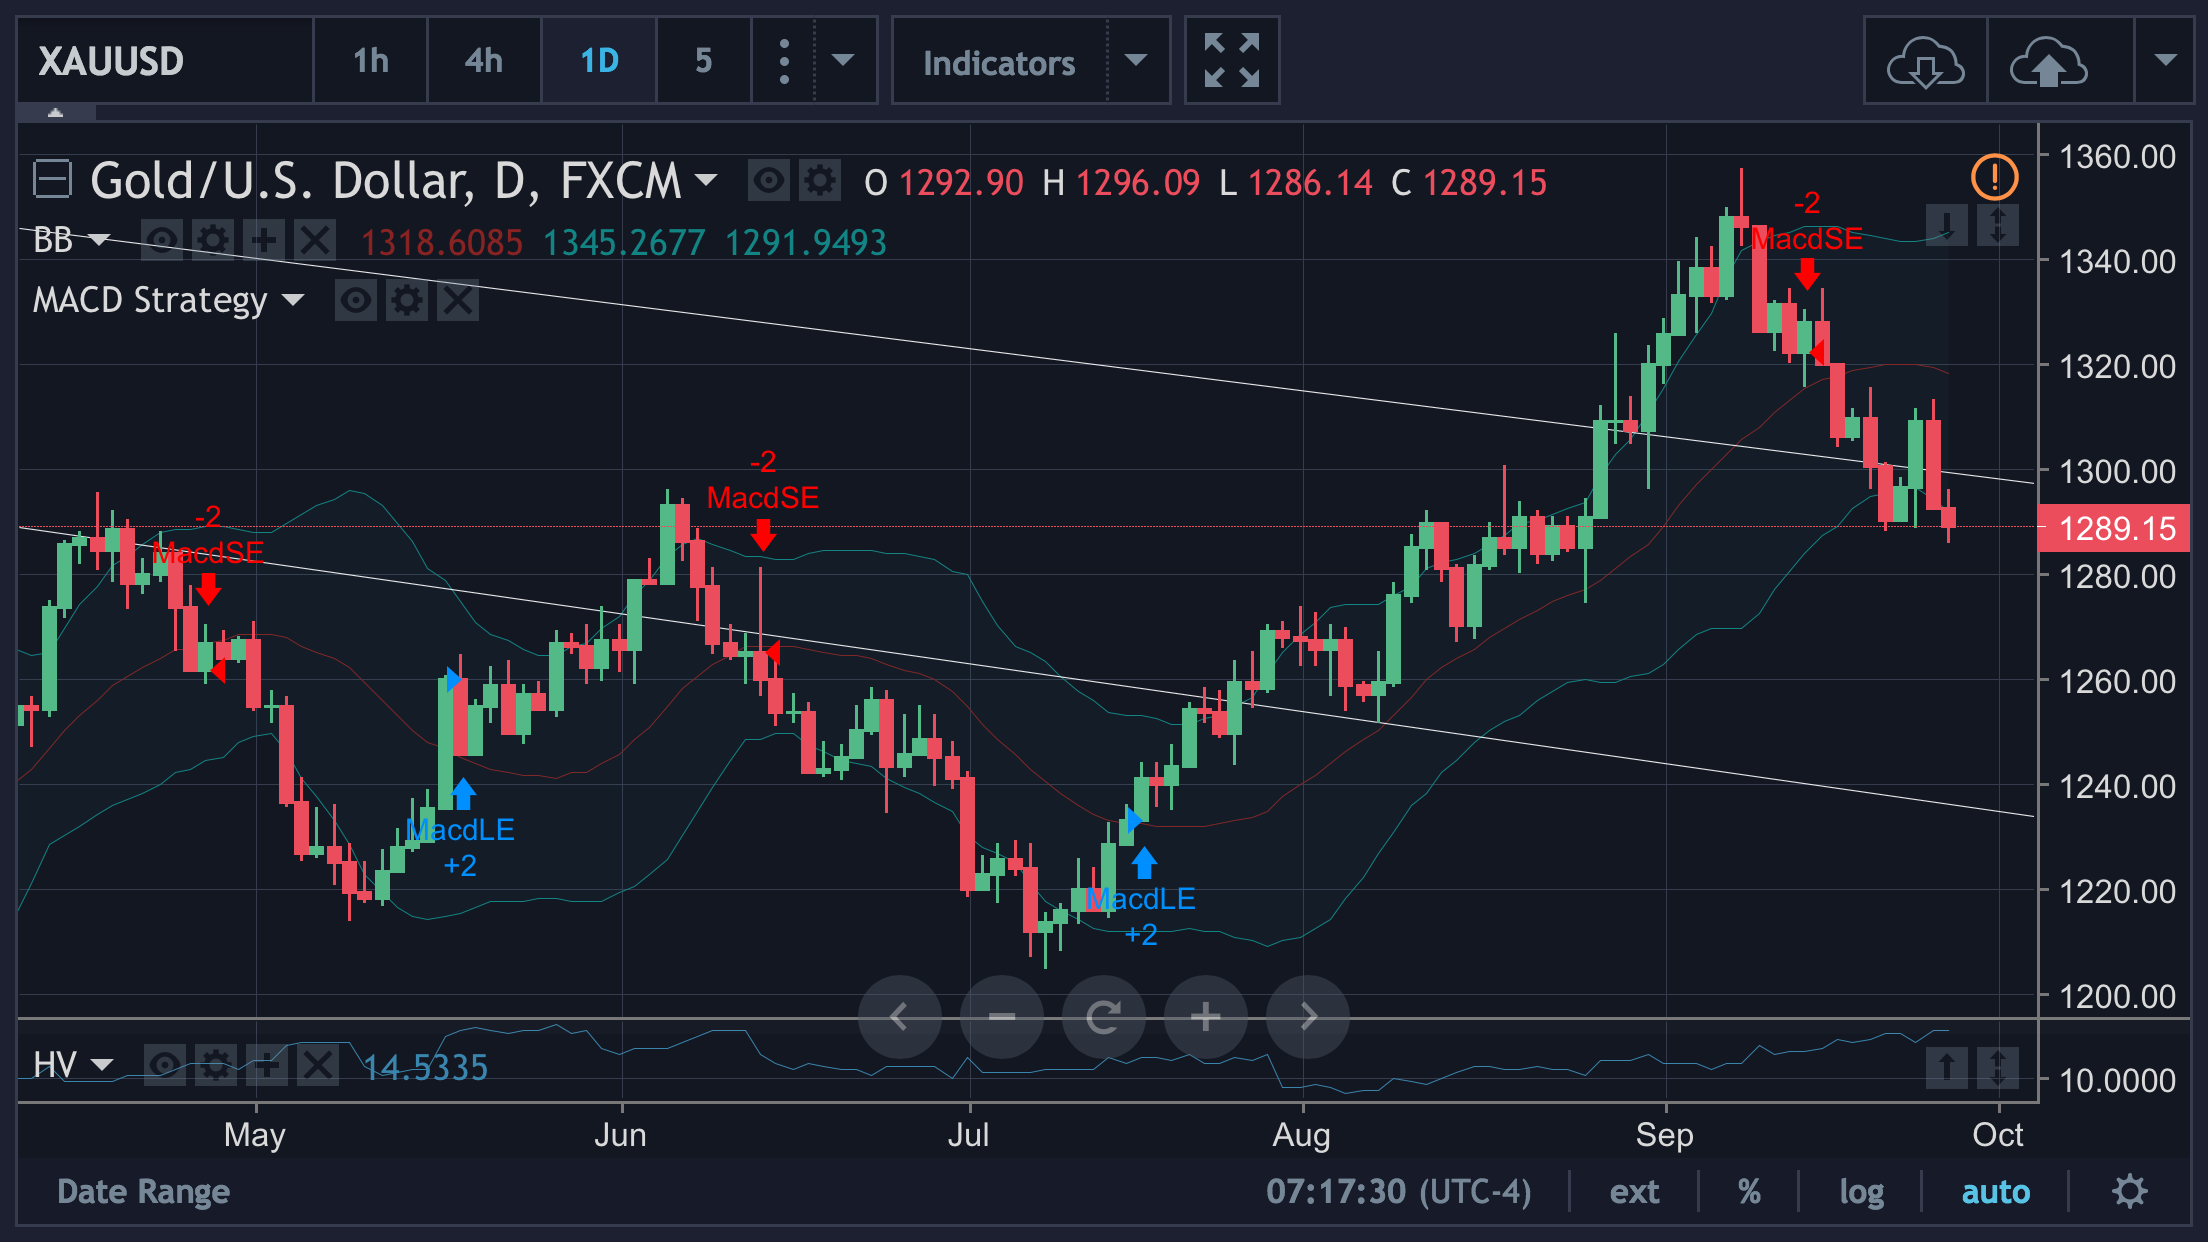Open the chart style three-dots menu
2208x1242 pixels.
[784, 61]
